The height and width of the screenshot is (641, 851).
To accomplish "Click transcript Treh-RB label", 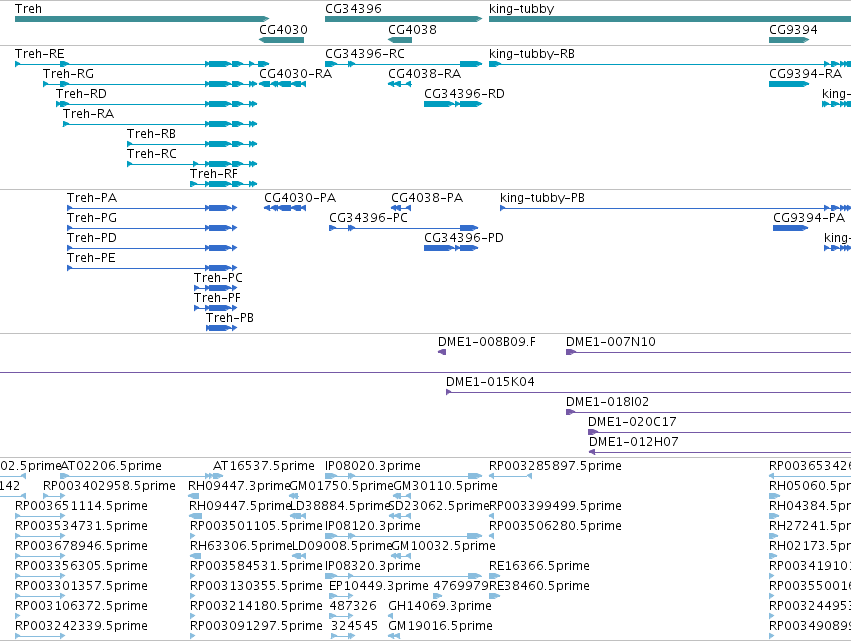I will tap(151, 134).
